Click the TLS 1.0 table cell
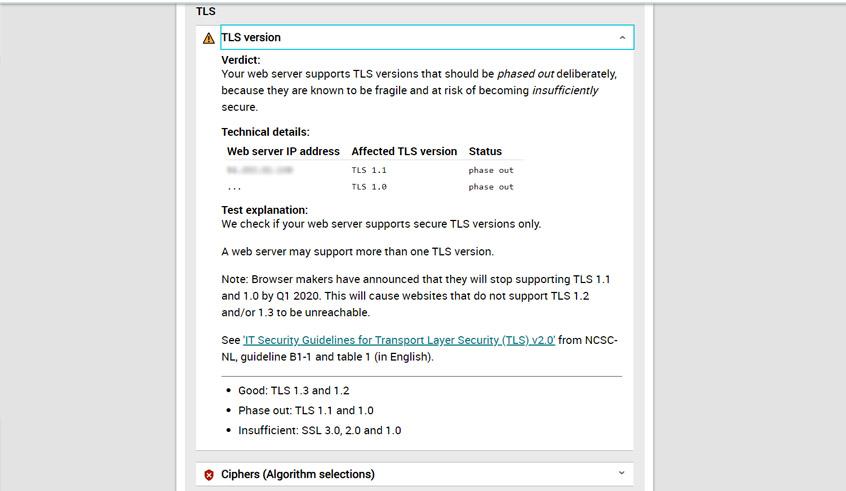The width and height of the screenshot is (846, 491). pos(369,187)
